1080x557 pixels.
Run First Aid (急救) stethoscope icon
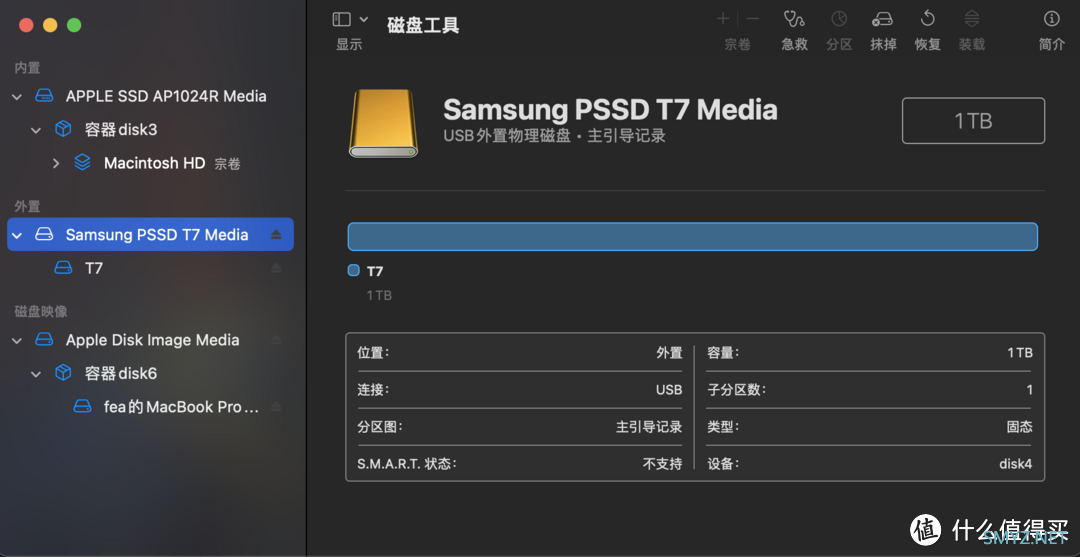[794, 19]
